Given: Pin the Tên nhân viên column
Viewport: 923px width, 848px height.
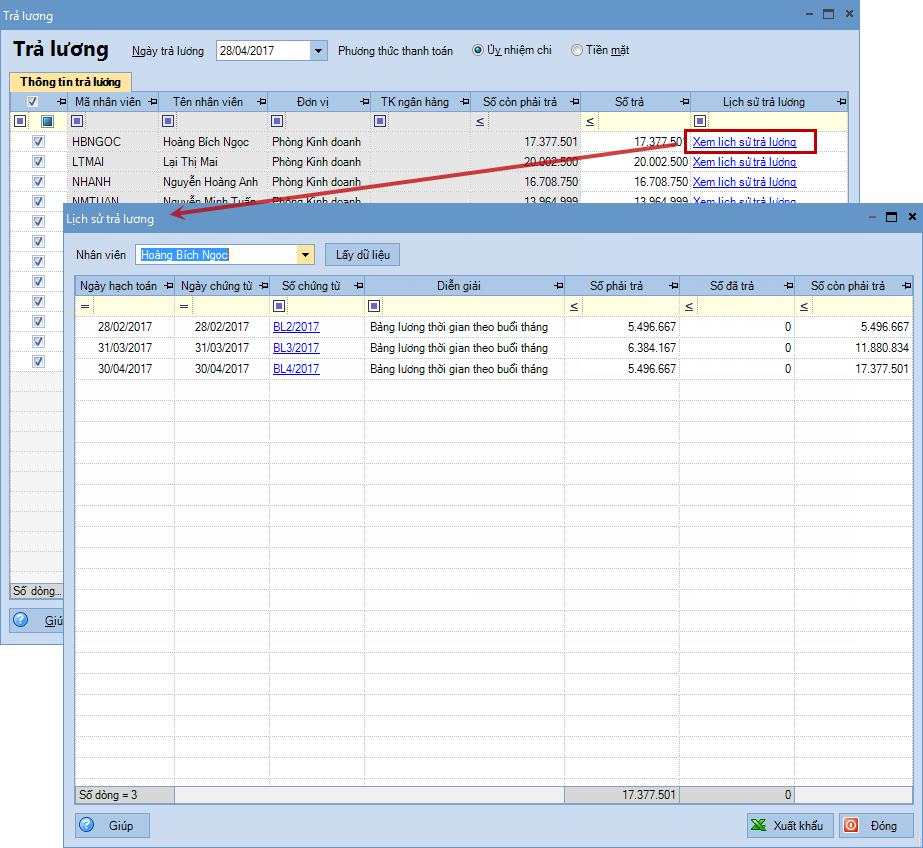Looking at the screenshot, I should [x=262, y=102].
